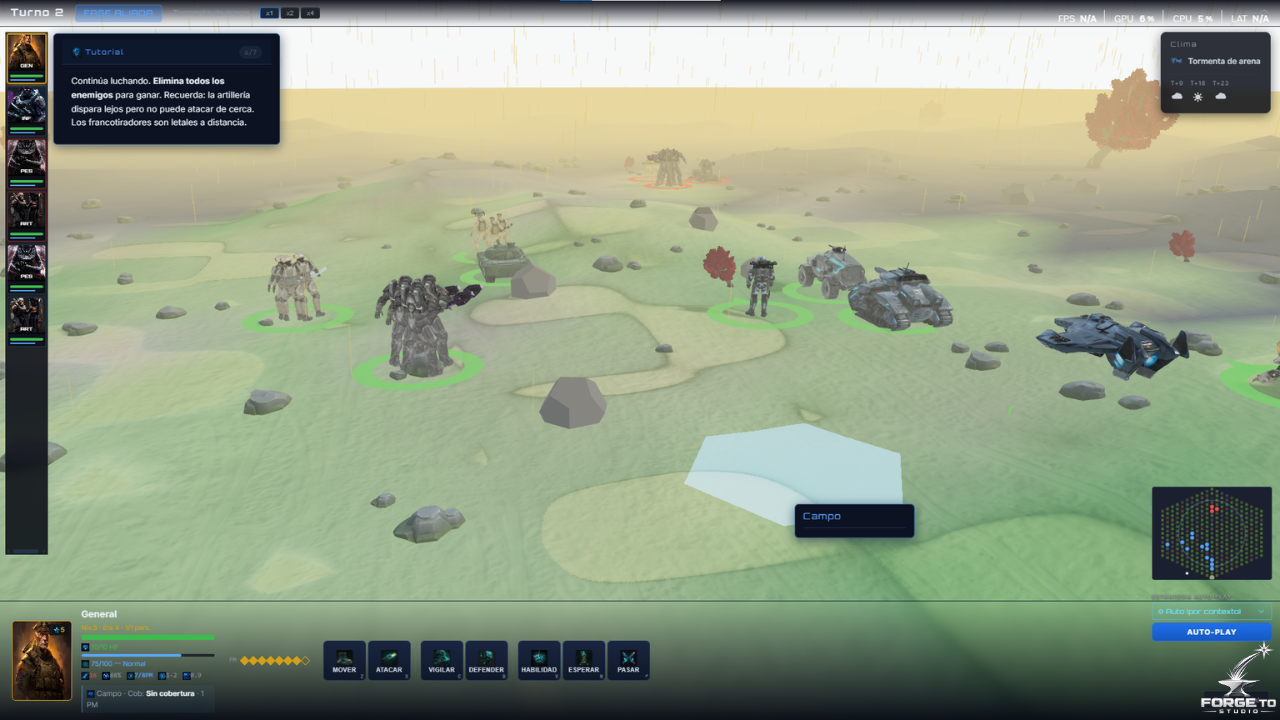This screenshot has height=720, width=1280.
Task: Click the Tutorial shield icon
Action: (76, 52)
